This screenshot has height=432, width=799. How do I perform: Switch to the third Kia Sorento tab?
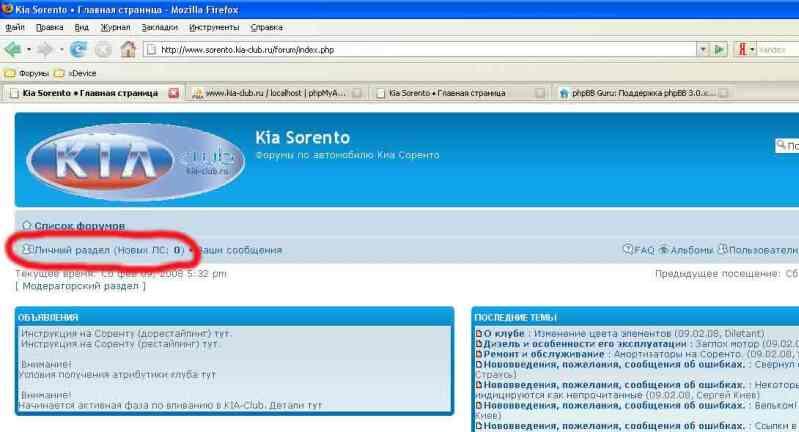(x=460, y=93)
